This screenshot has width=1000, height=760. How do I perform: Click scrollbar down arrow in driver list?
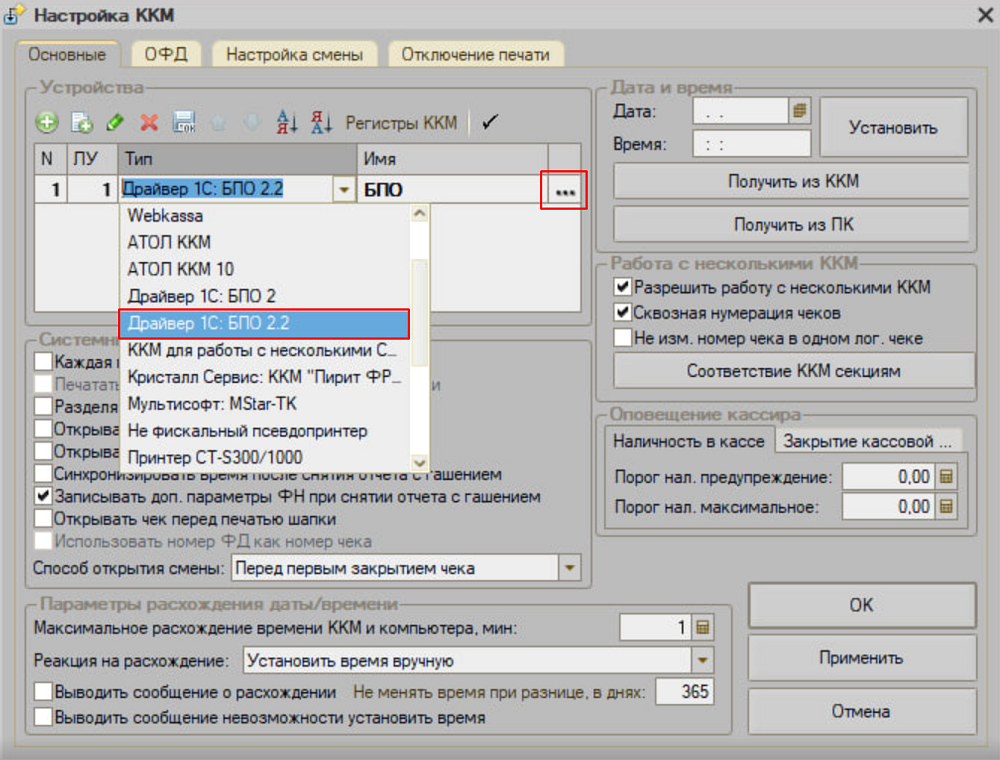tap(420, 463)
